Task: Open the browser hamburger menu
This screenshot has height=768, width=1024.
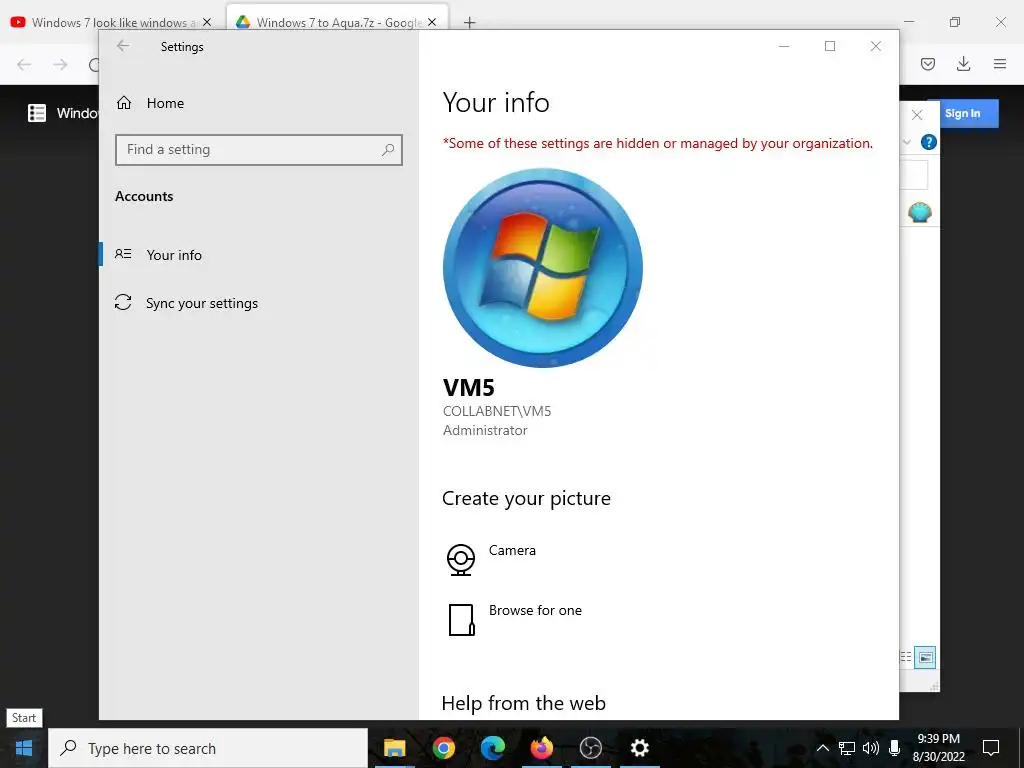Action: coord(1000,64)
